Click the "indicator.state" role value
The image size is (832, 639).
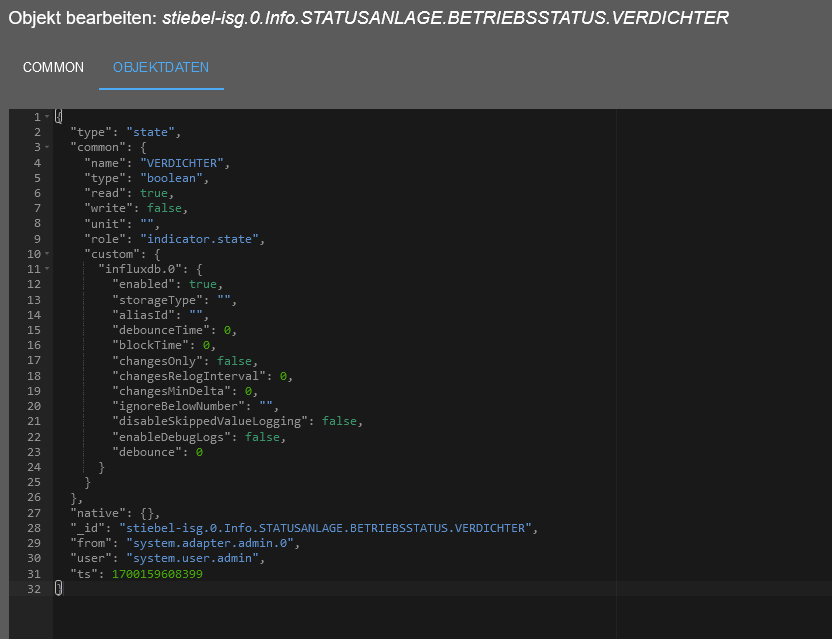[x=200, y=238]
